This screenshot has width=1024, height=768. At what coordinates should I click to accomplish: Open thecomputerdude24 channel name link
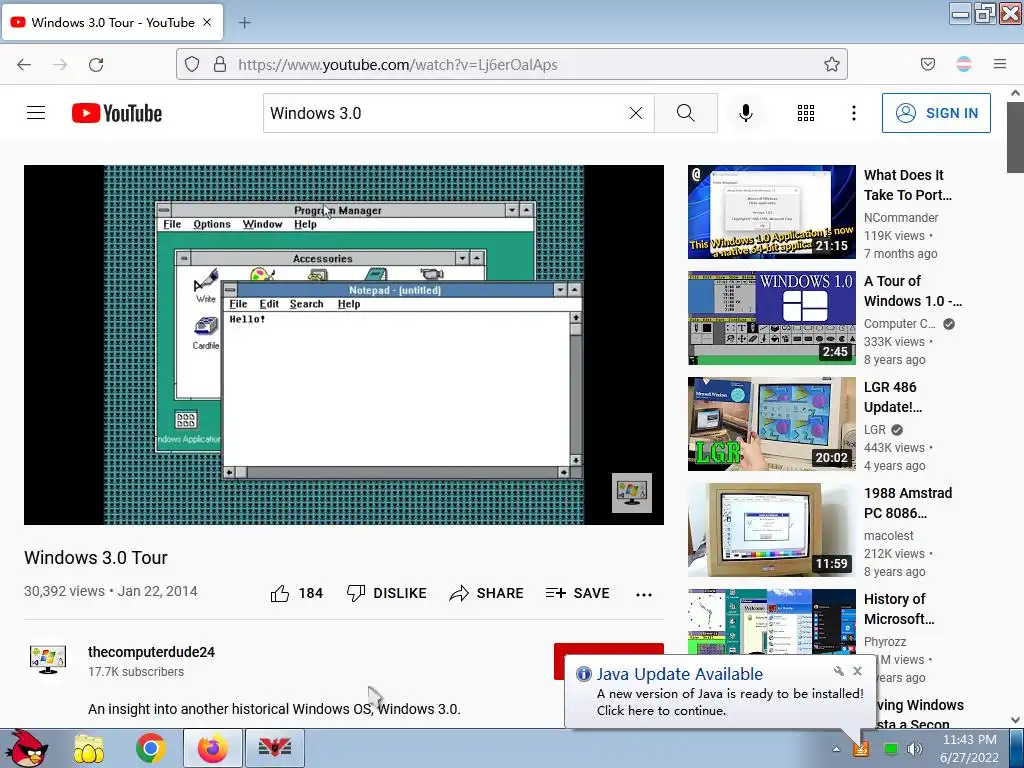[x=152, y=652]
